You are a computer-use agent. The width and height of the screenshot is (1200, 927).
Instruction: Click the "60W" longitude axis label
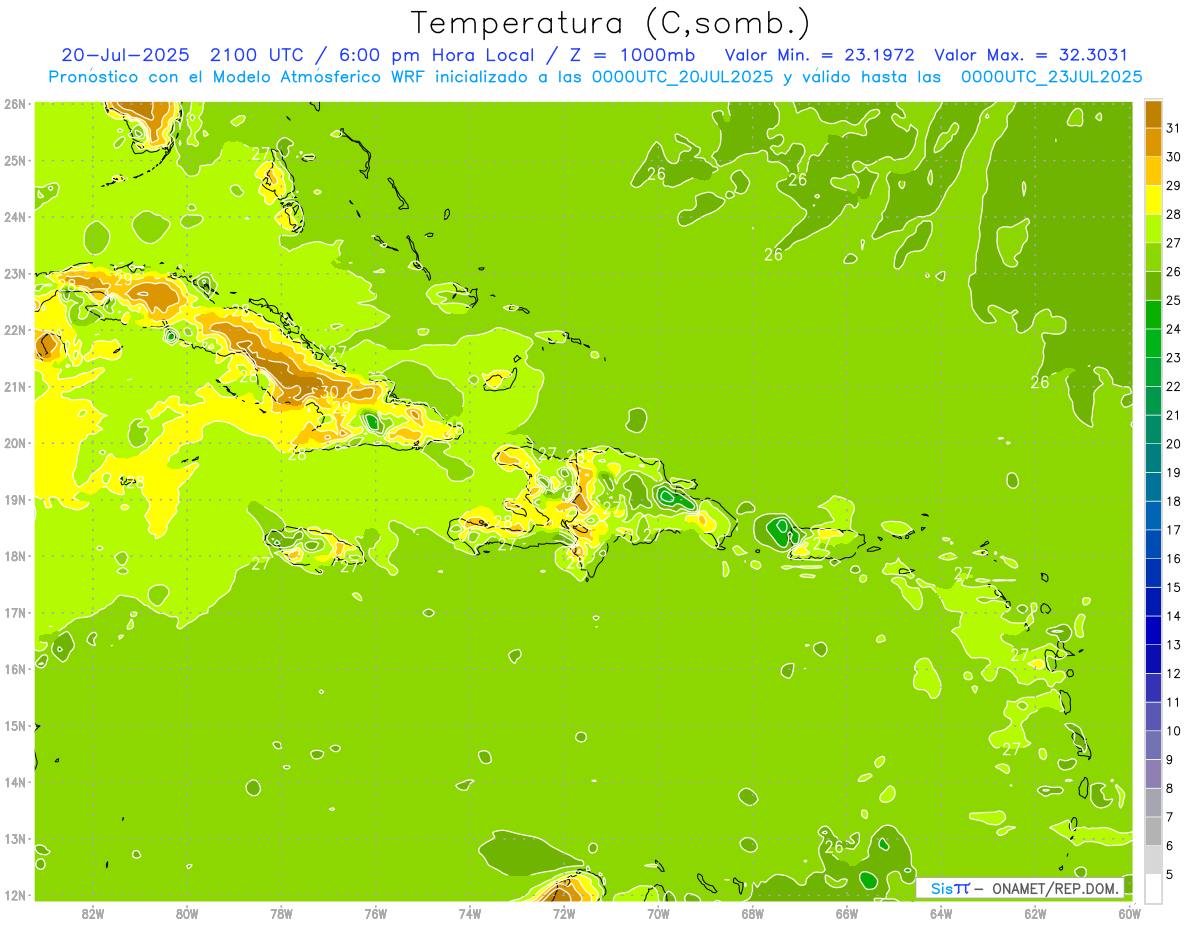coord(1130,913)
